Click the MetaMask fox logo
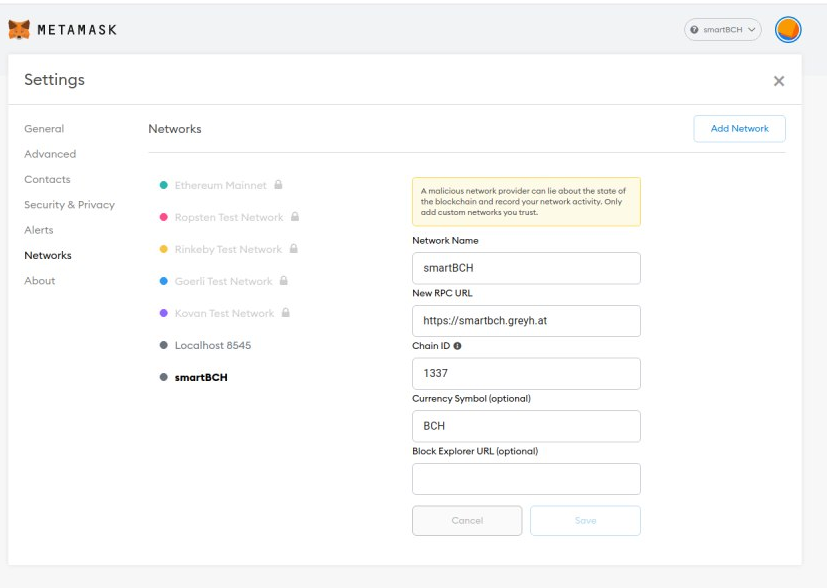The height and width of the screenshot is (588, 827). (19, 30)
